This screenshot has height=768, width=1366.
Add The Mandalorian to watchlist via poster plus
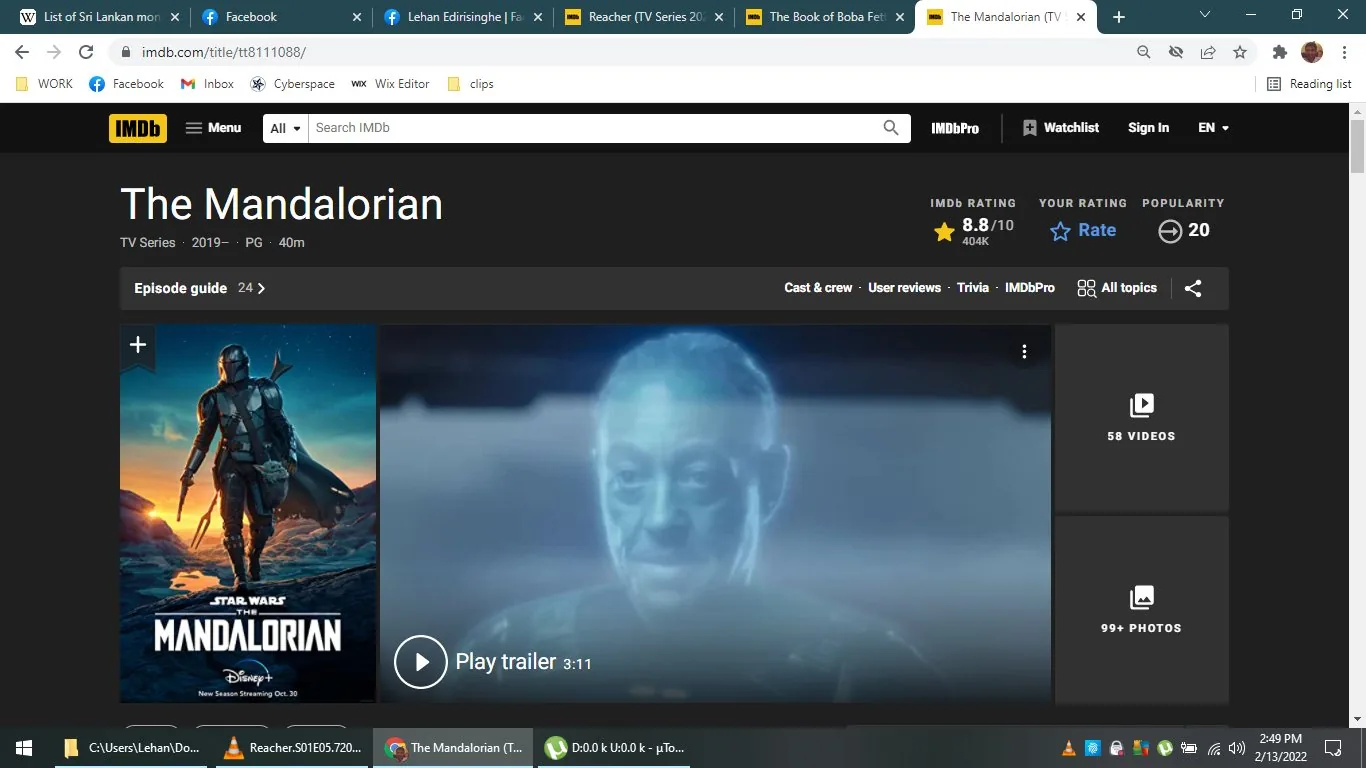137,345
